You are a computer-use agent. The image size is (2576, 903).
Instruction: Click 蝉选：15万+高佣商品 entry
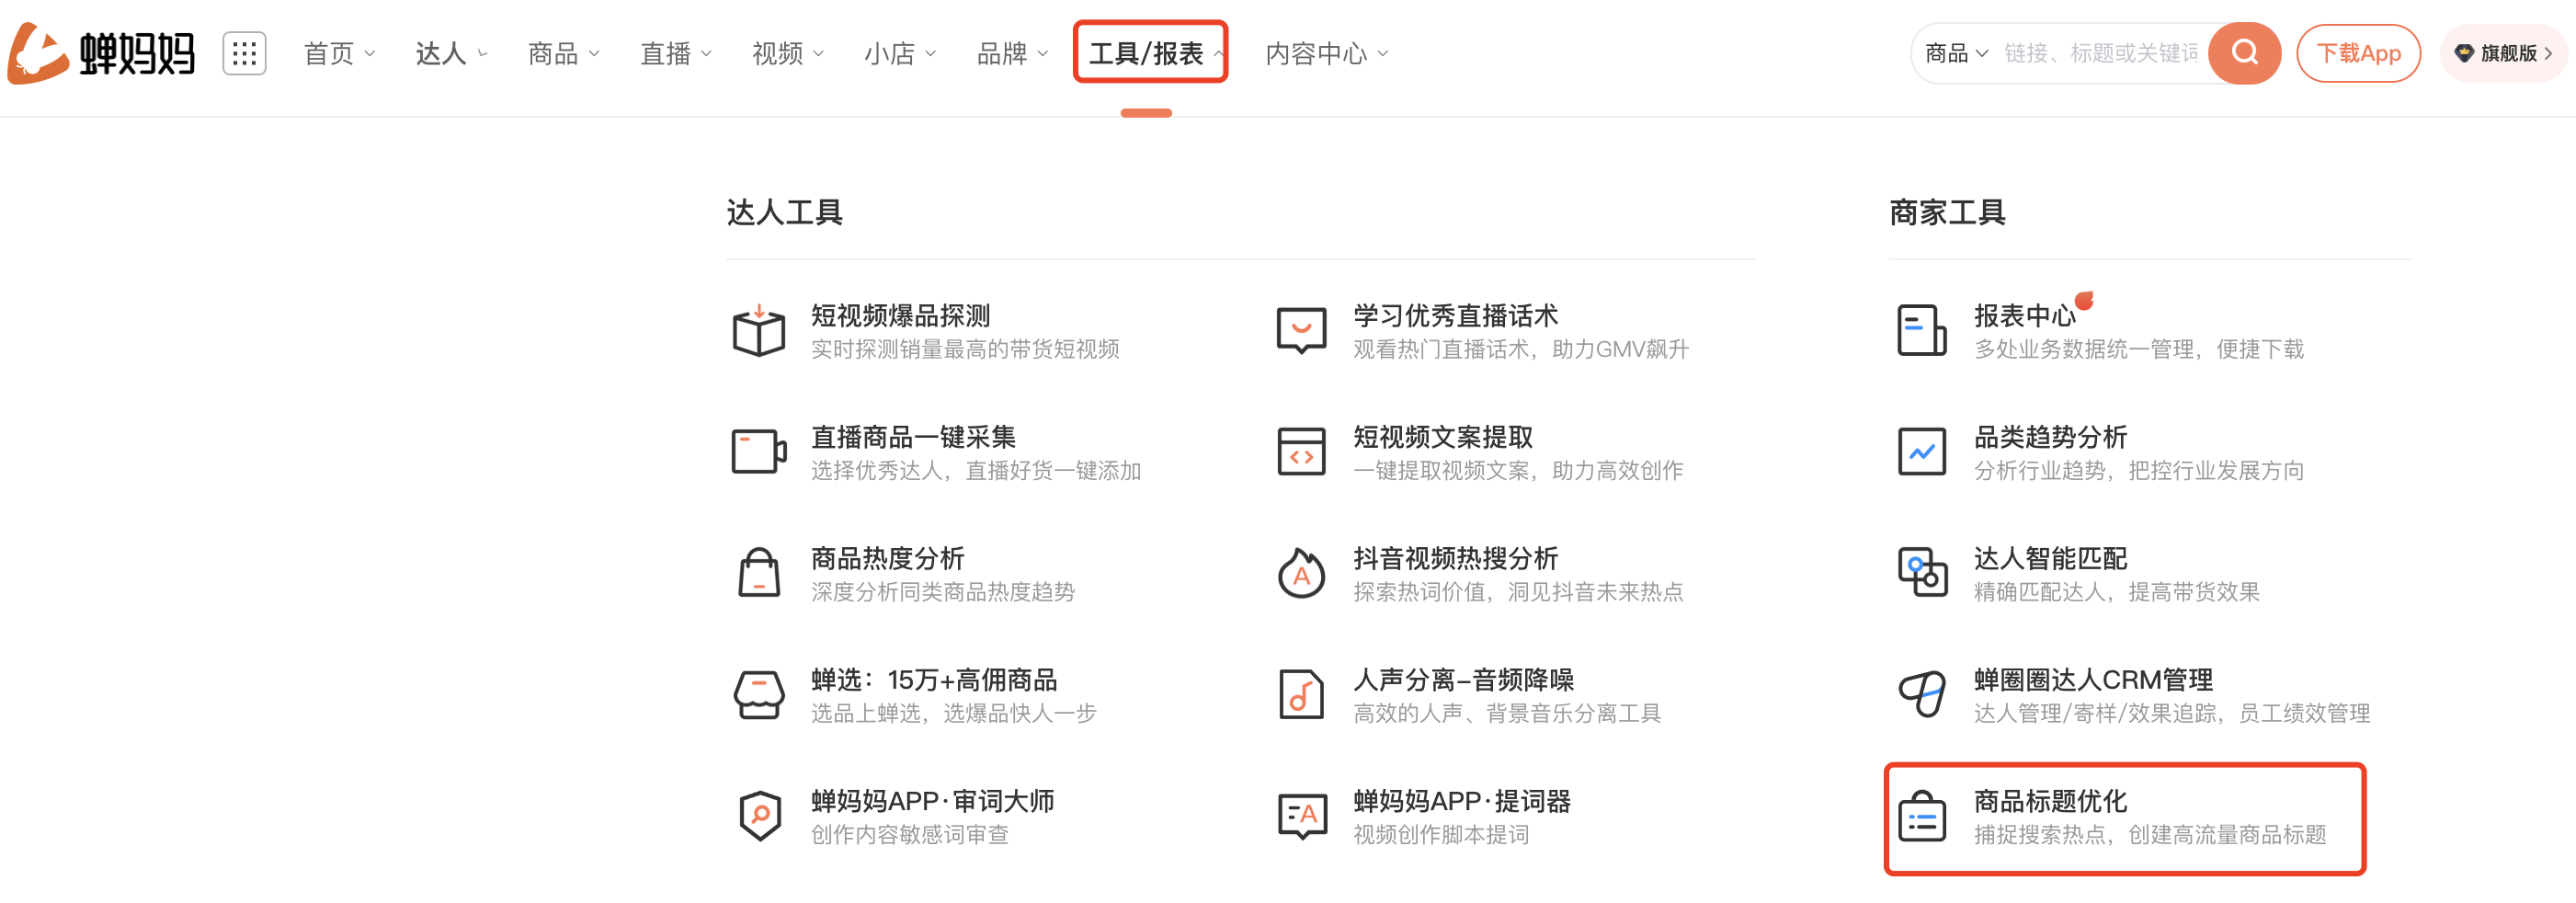(934, 680)
